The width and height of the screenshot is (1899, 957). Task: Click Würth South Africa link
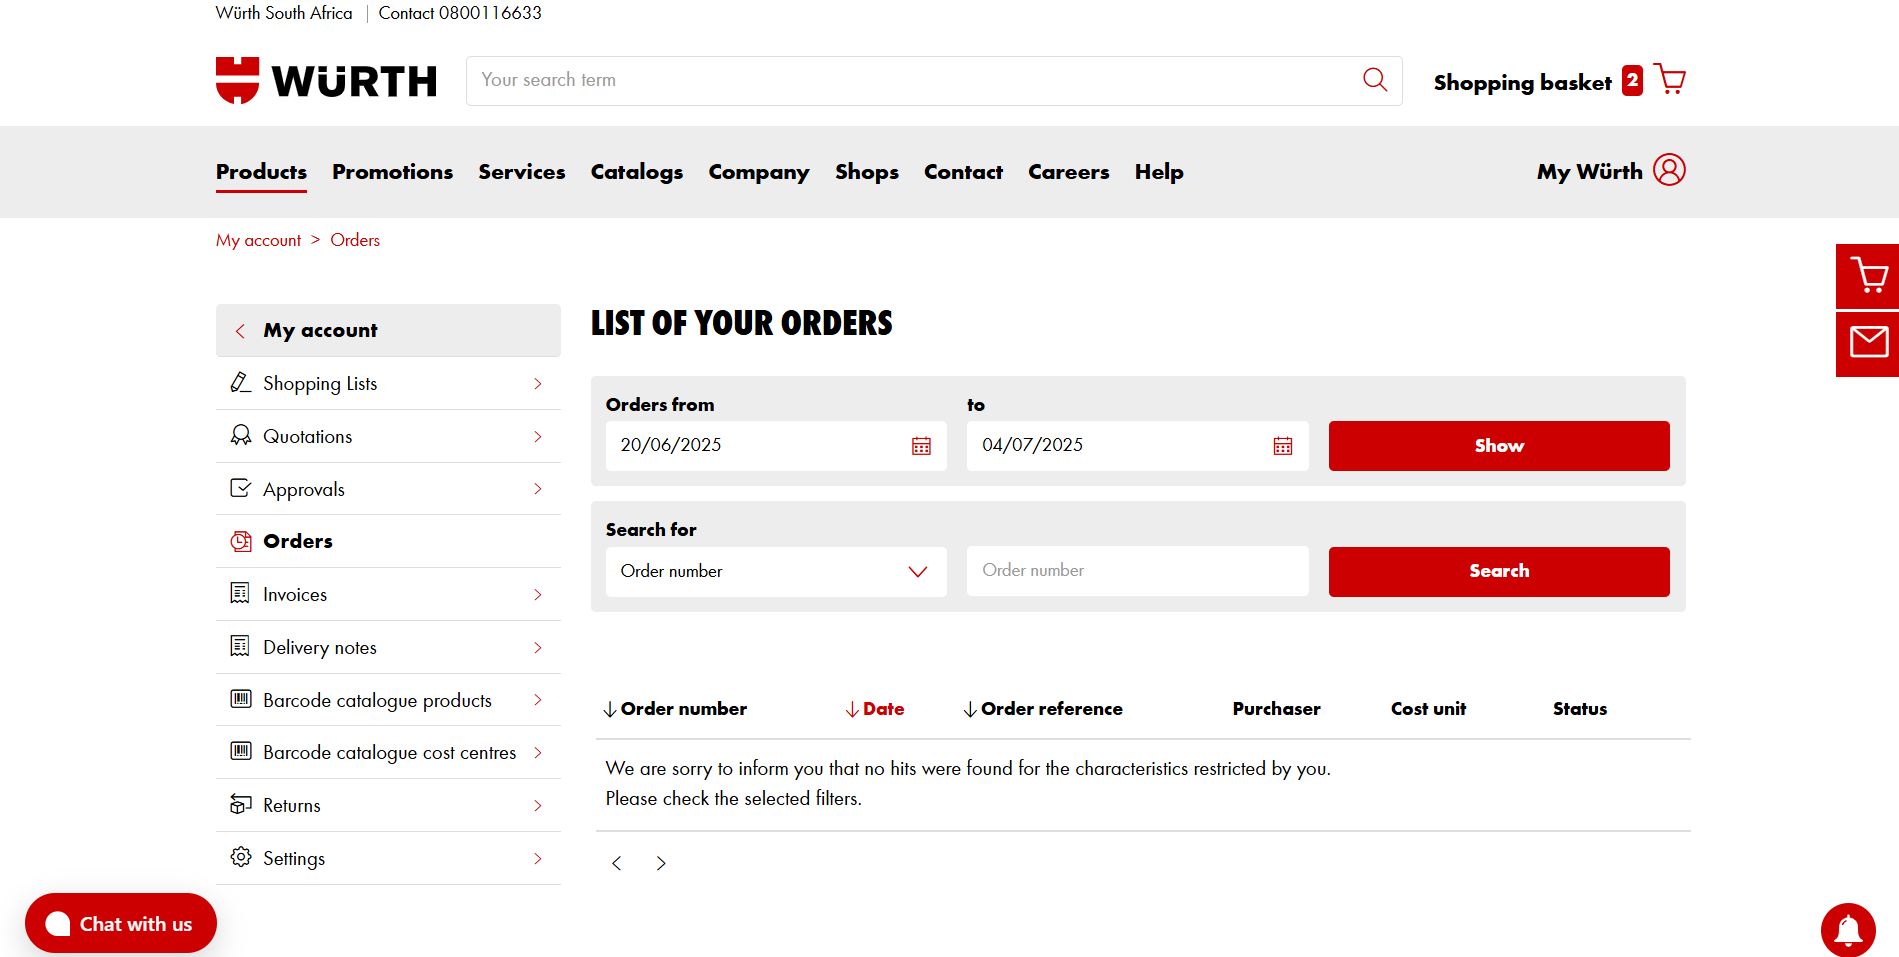284,13
